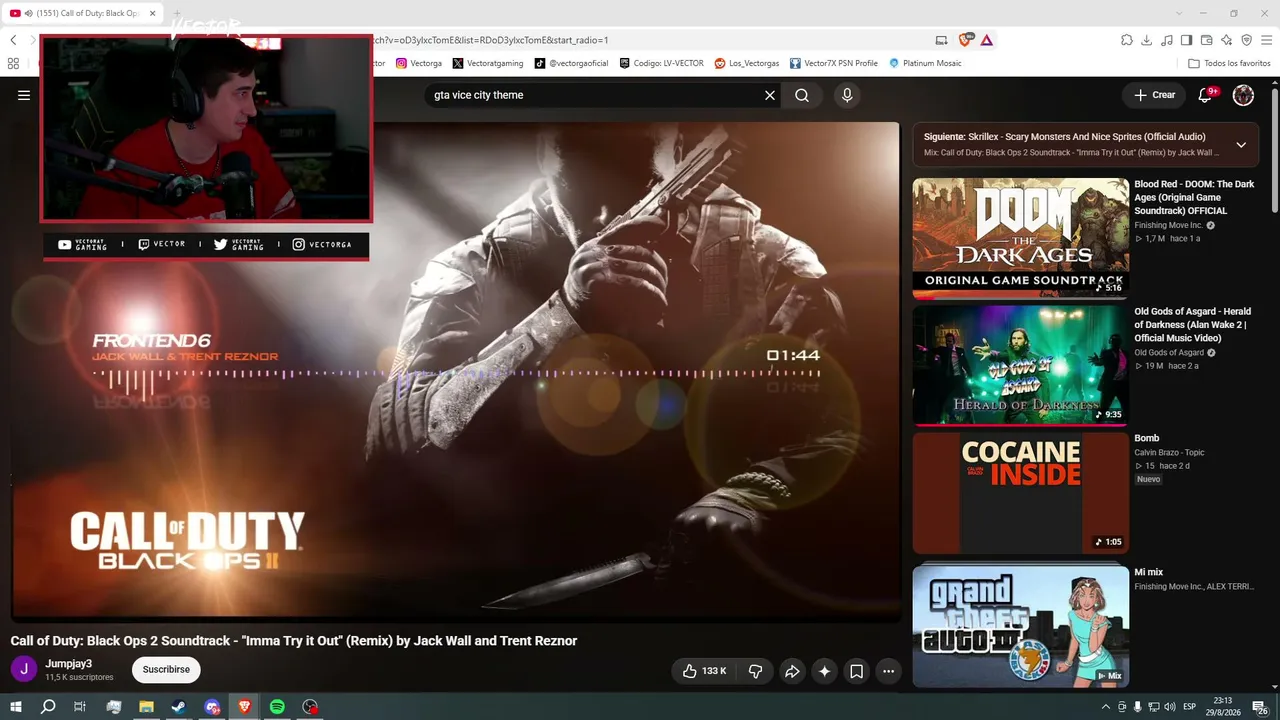This screenshot has width=1280, height=720.
Task: Open the Los_Vectorgas bookmark
Action: (x=747, y=63)
